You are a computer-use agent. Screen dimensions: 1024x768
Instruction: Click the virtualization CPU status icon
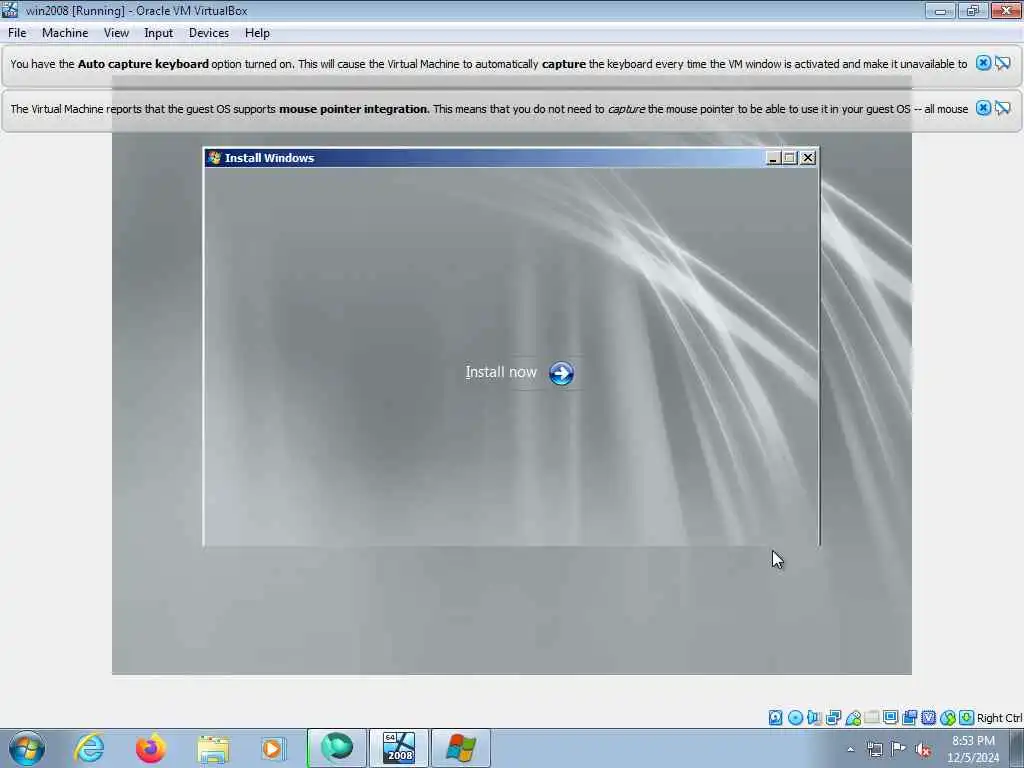click(x=928, y=718)
